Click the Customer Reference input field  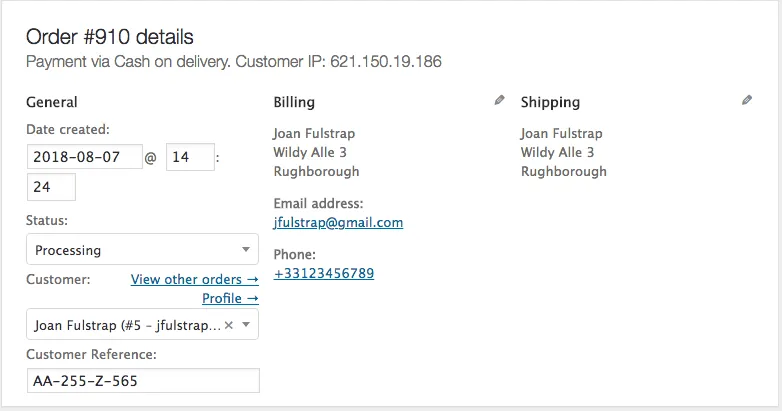[x=142, y=381]
